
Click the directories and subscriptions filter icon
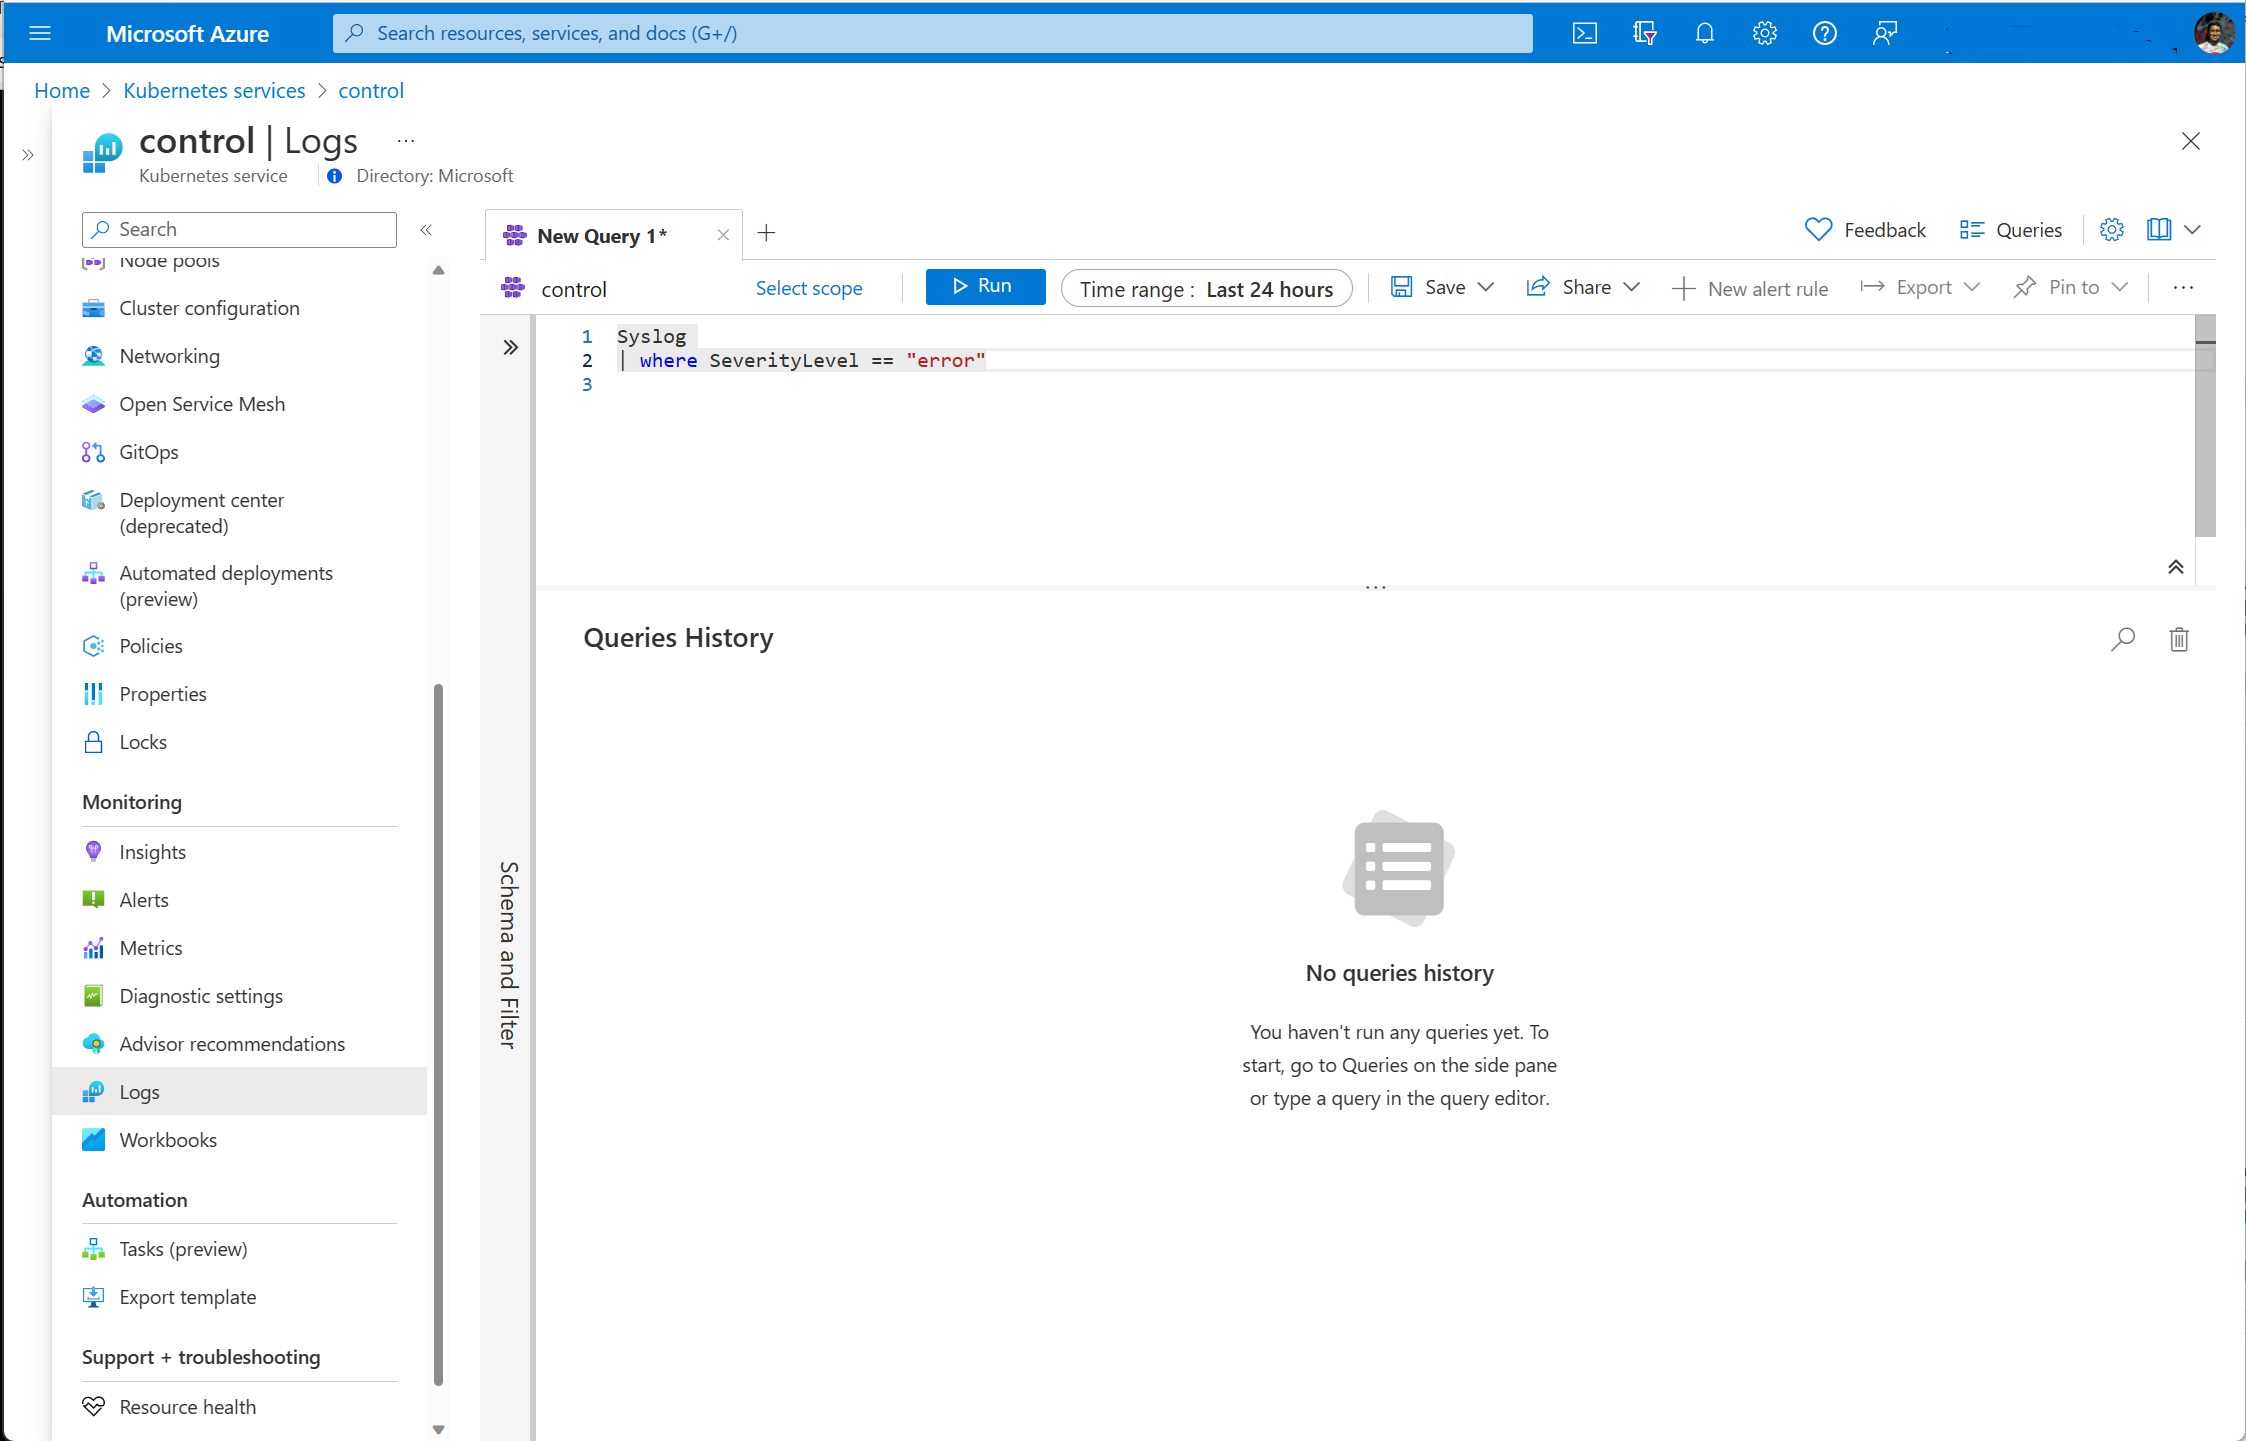click(x=1644, y=33)
